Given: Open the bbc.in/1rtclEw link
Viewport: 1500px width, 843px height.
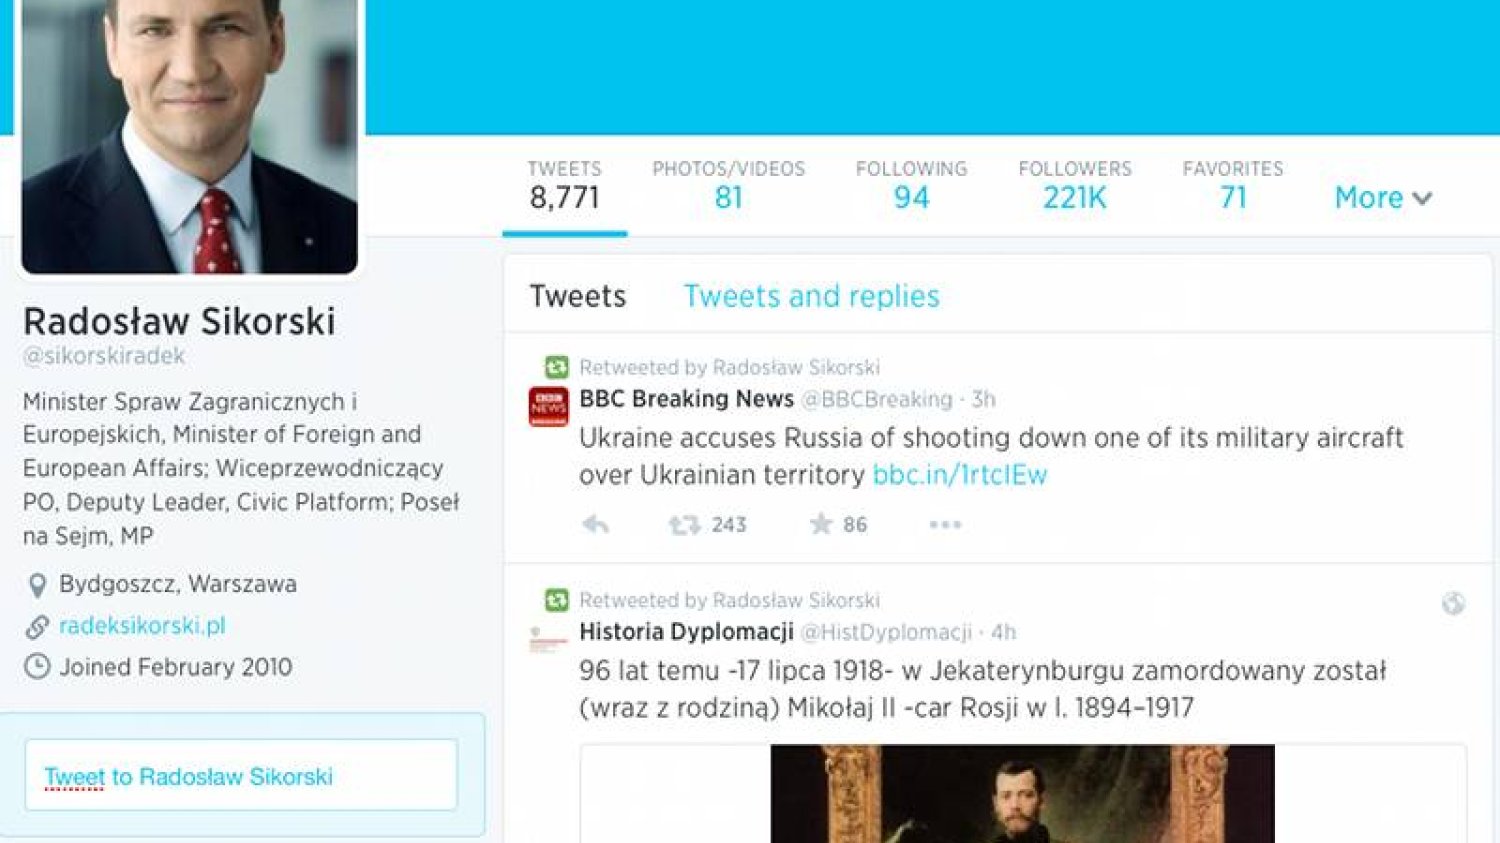Looking at the screenshot, I should [960, 474].
